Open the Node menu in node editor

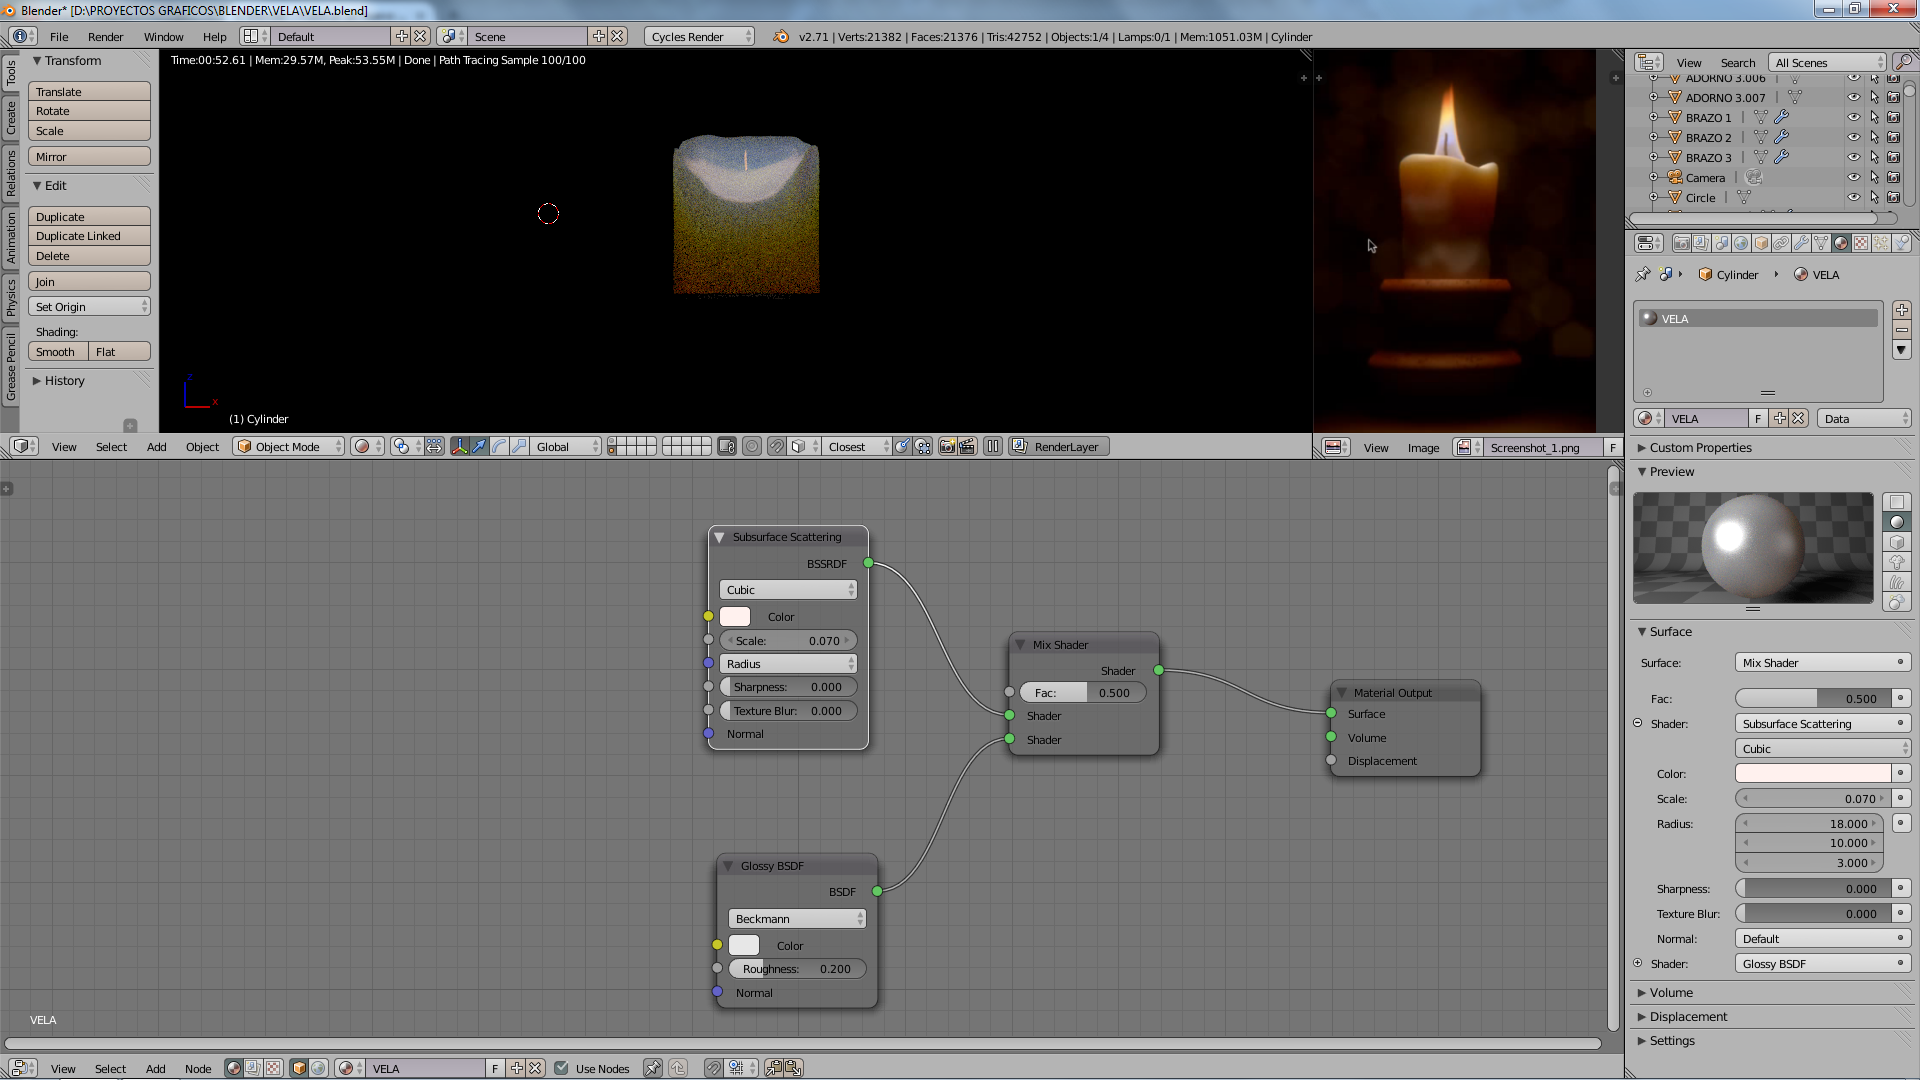point(198,1069)
